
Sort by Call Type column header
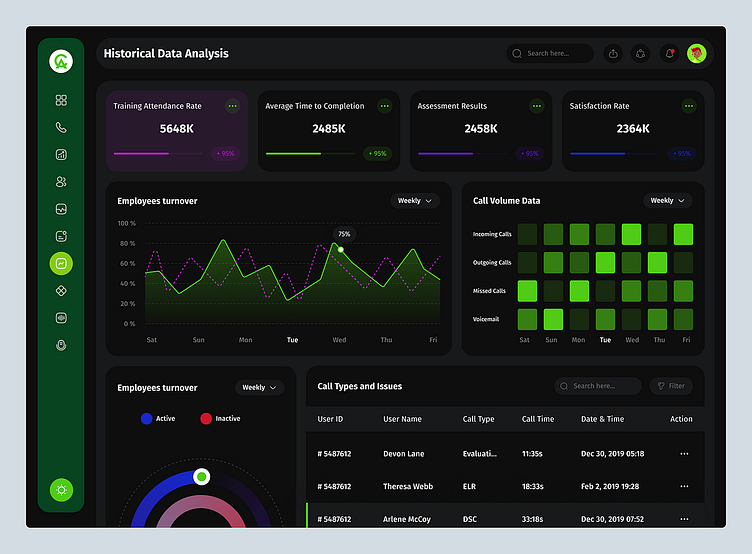coord(478,419)
